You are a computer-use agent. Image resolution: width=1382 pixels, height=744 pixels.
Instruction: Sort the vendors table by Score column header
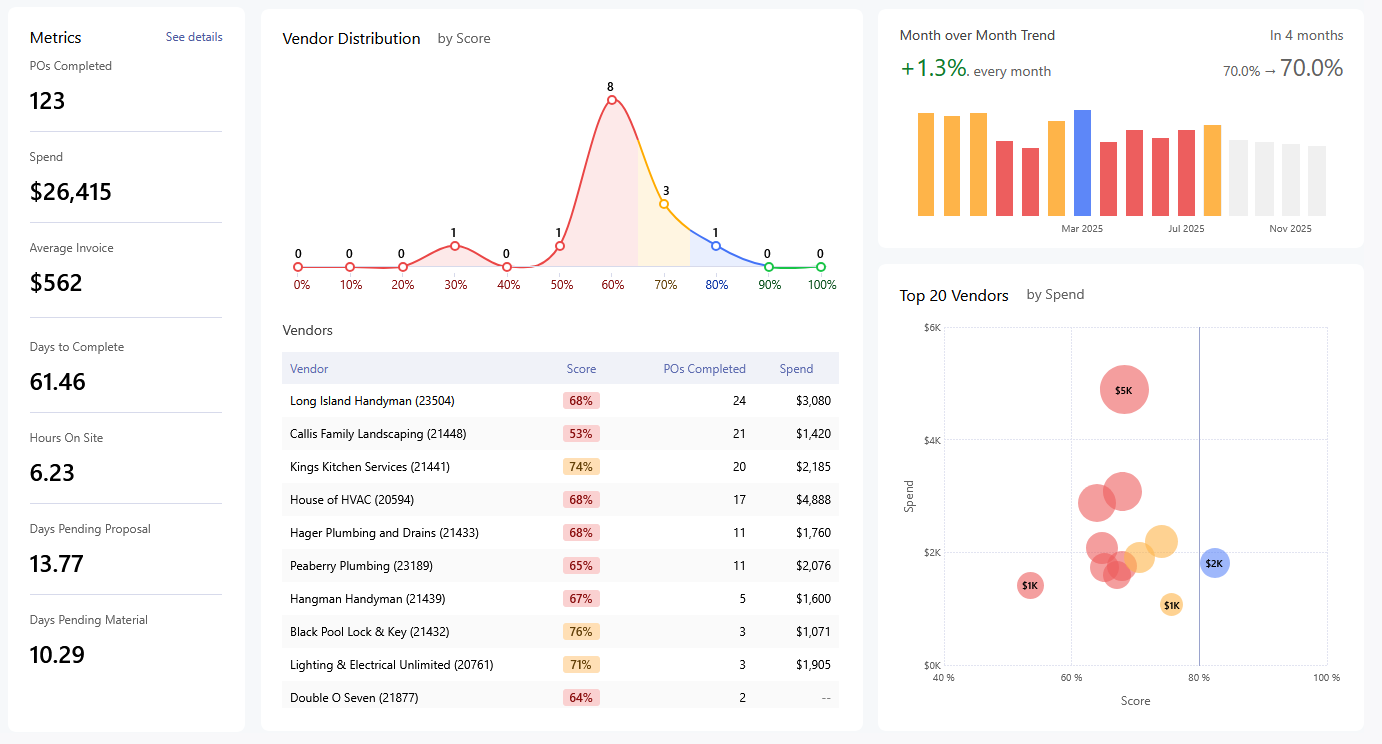[581, 369]
